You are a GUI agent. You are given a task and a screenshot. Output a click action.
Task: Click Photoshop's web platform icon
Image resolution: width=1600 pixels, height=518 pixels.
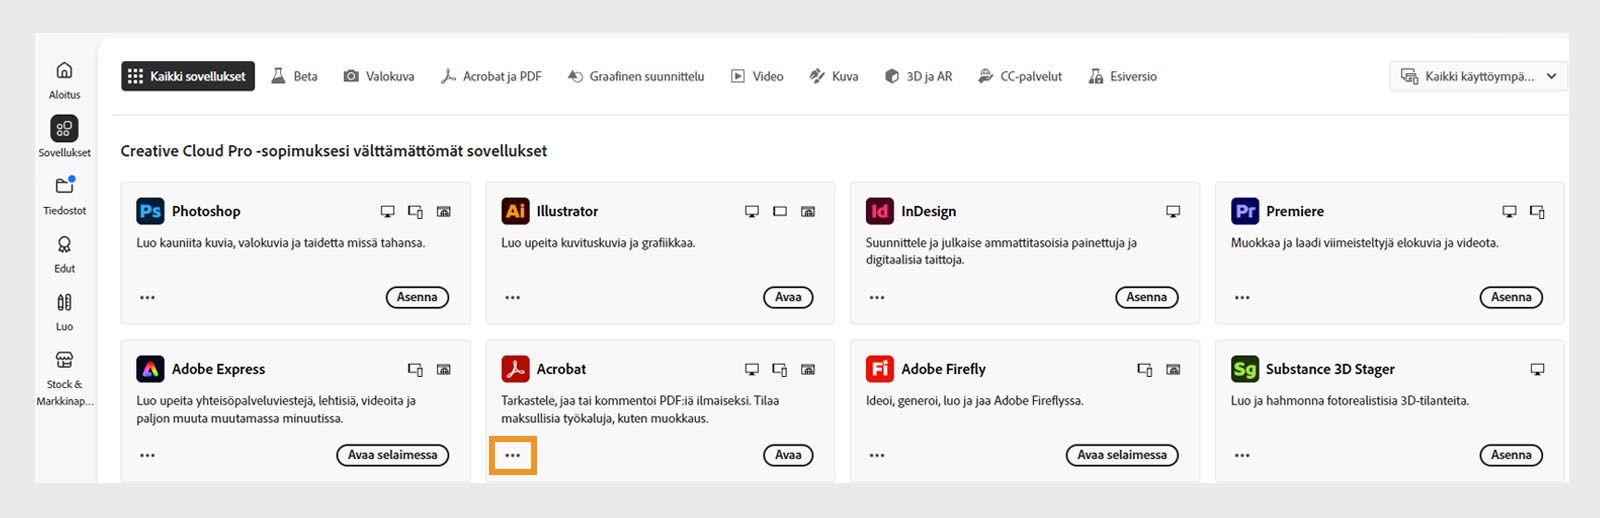point(444,212)
